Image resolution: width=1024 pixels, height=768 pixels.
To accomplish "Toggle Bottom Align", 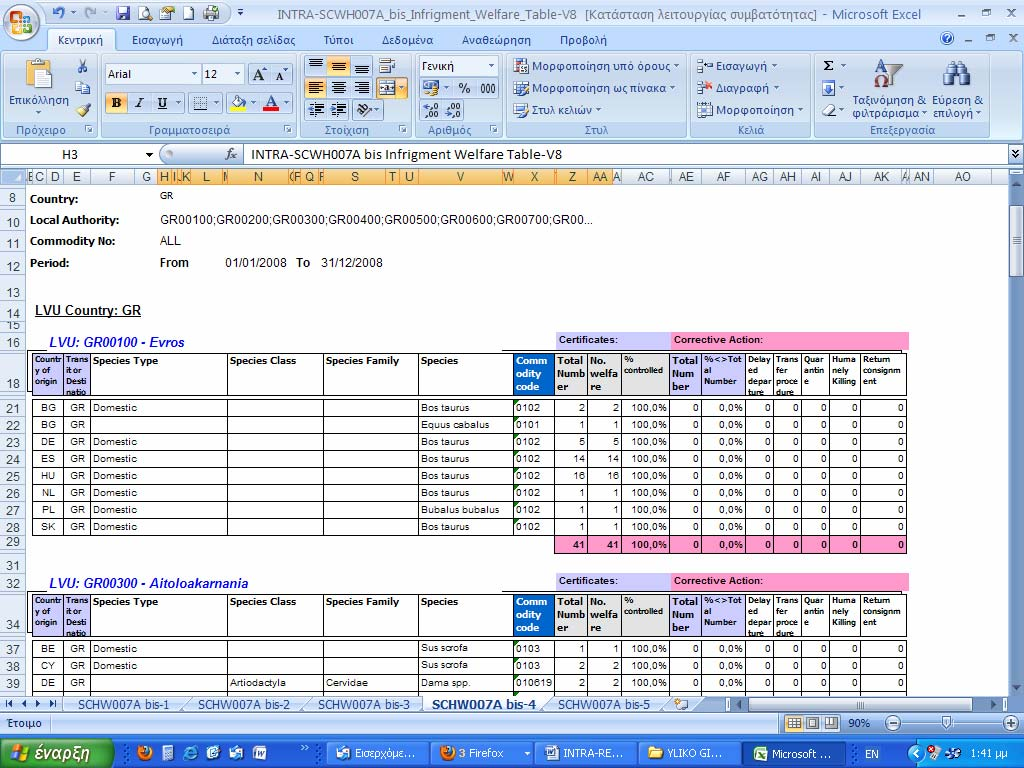I will tap(361, 66).
